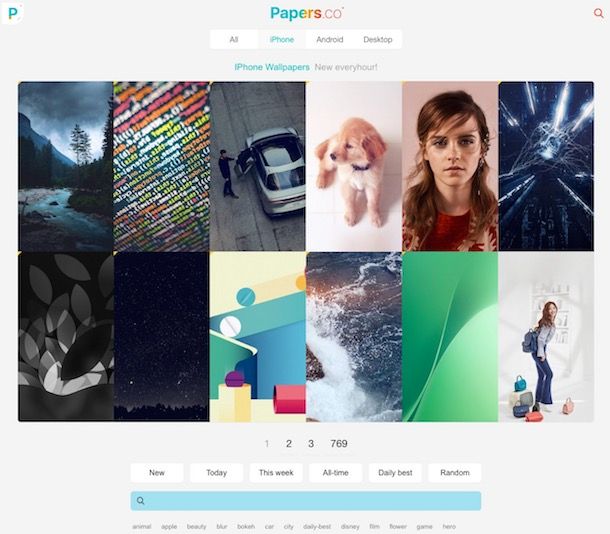610x534 pixels.
Task: Open search with the red magnifier icon
Action: point(598,13)
